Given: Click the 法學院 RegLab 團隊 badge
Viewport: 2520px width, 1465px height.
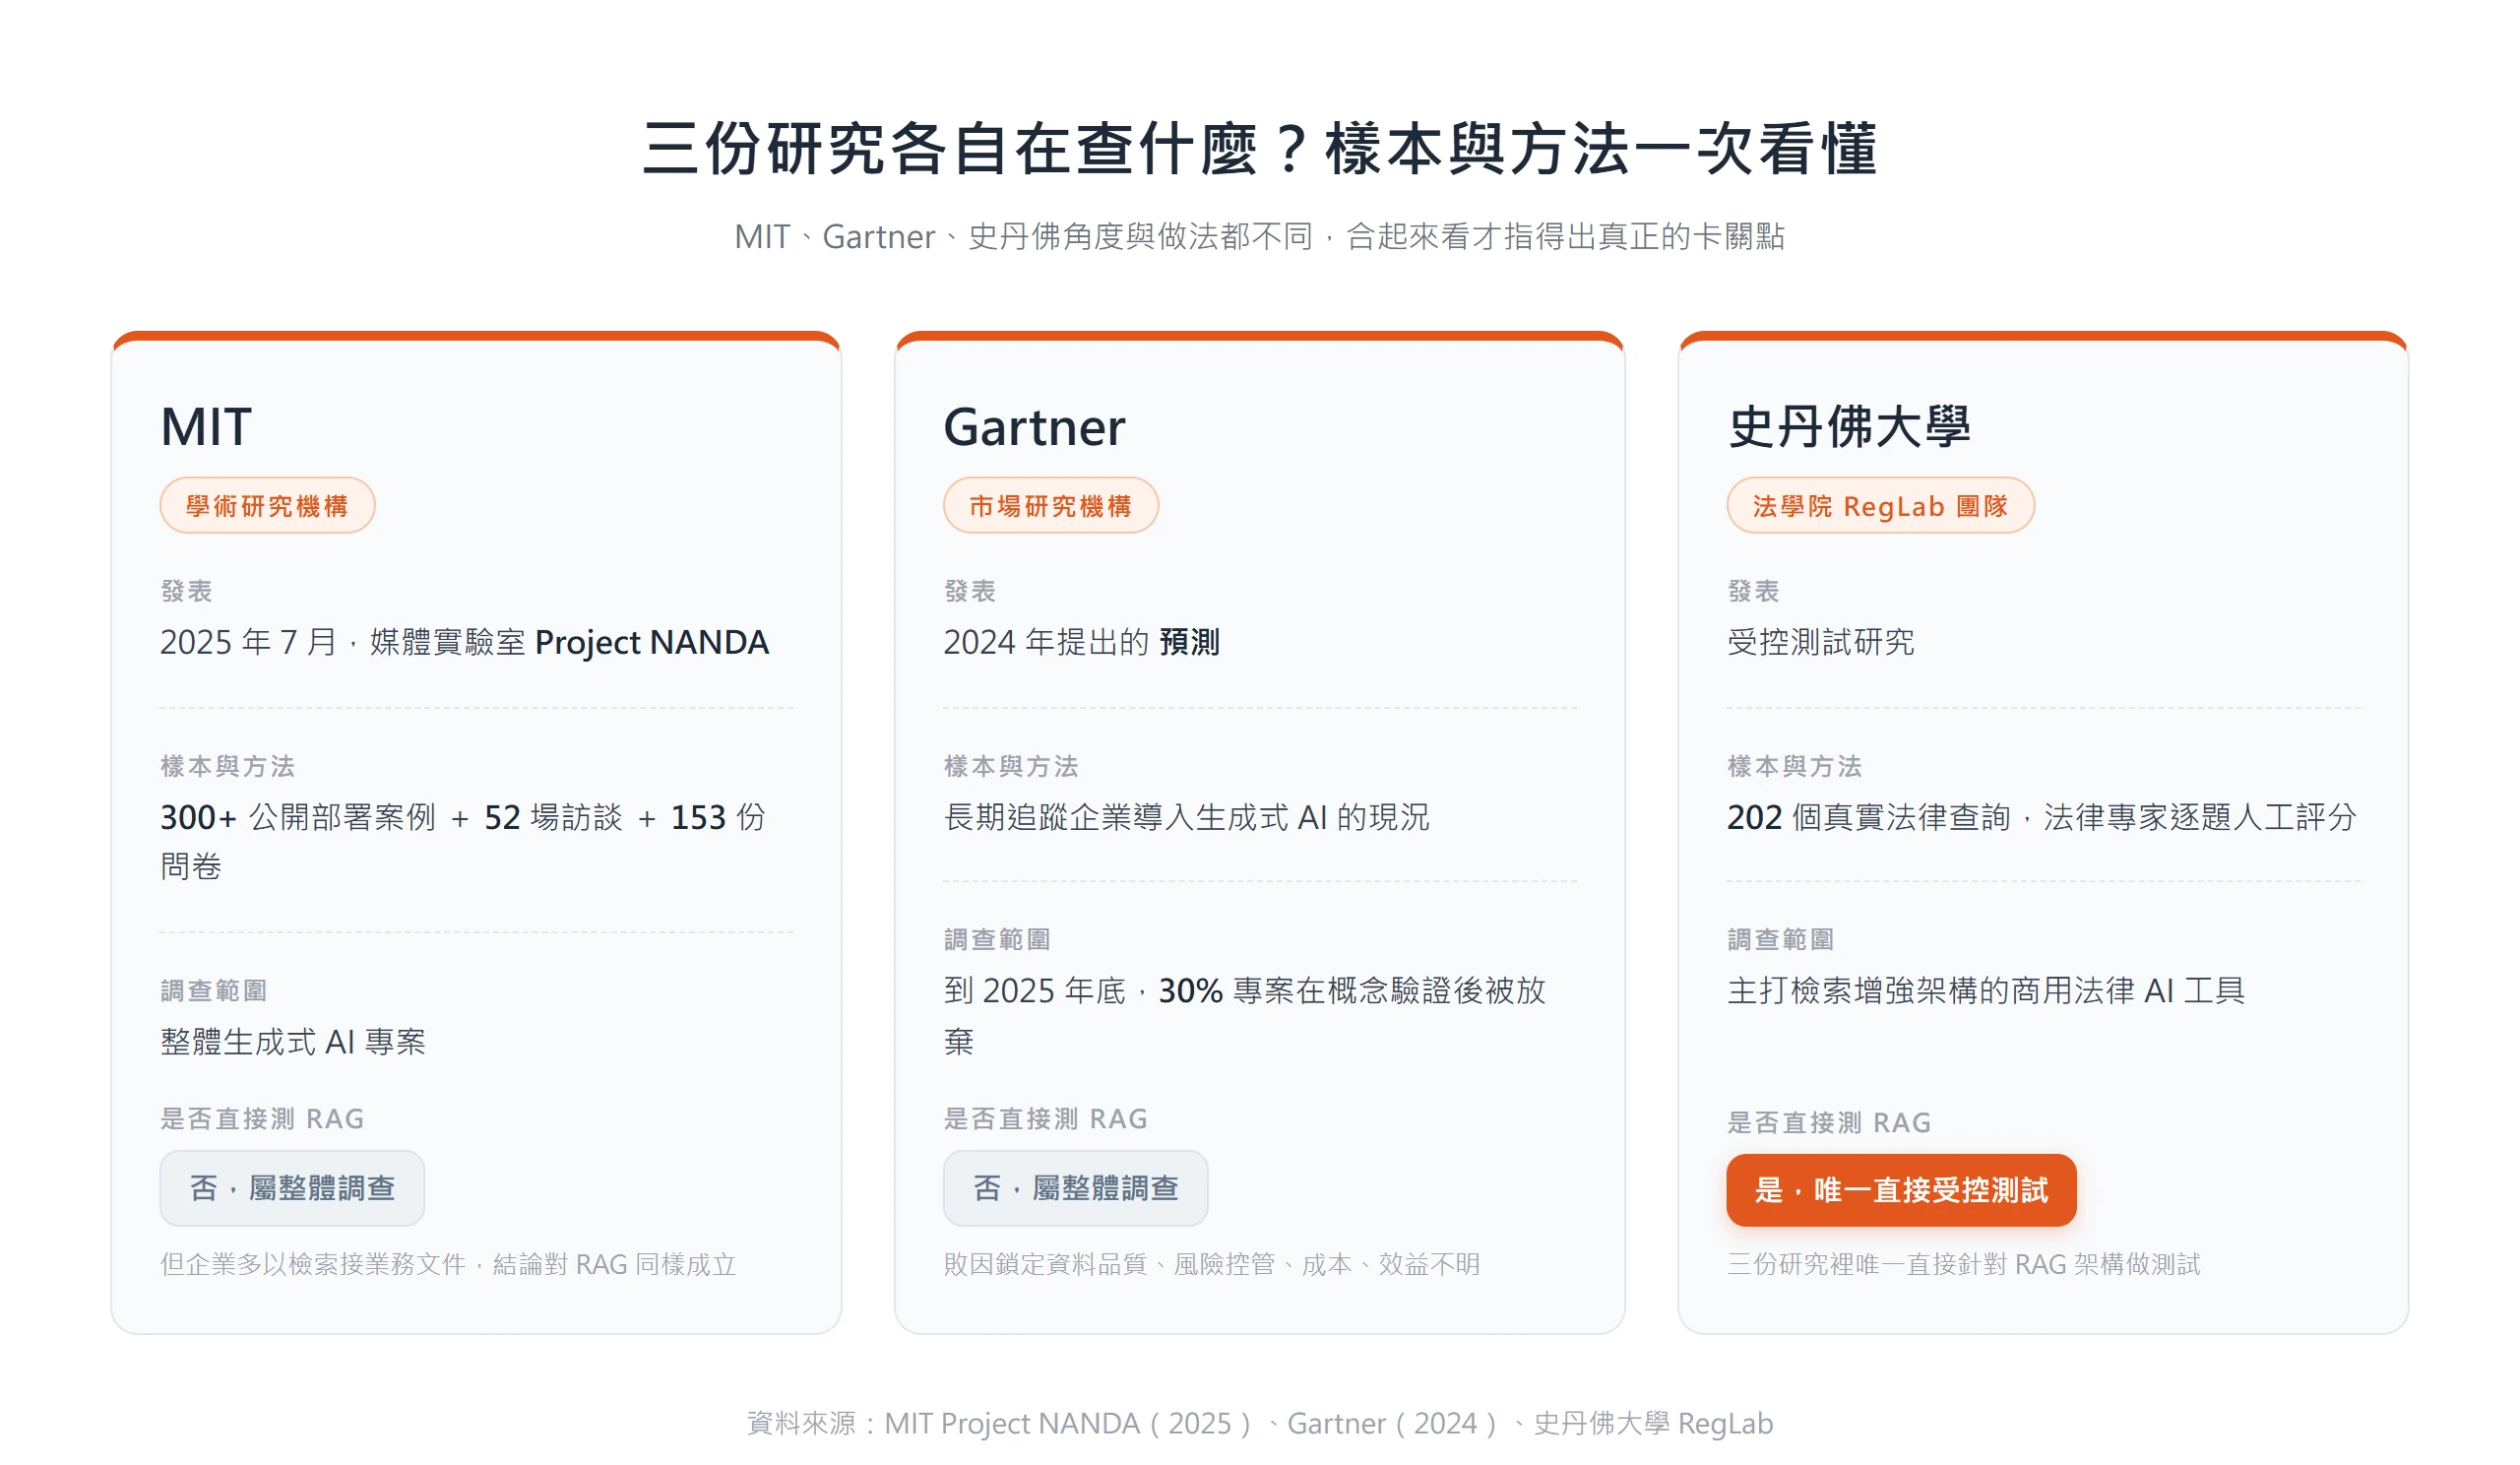Looking at the screenshot, I should pos(1880,505).
